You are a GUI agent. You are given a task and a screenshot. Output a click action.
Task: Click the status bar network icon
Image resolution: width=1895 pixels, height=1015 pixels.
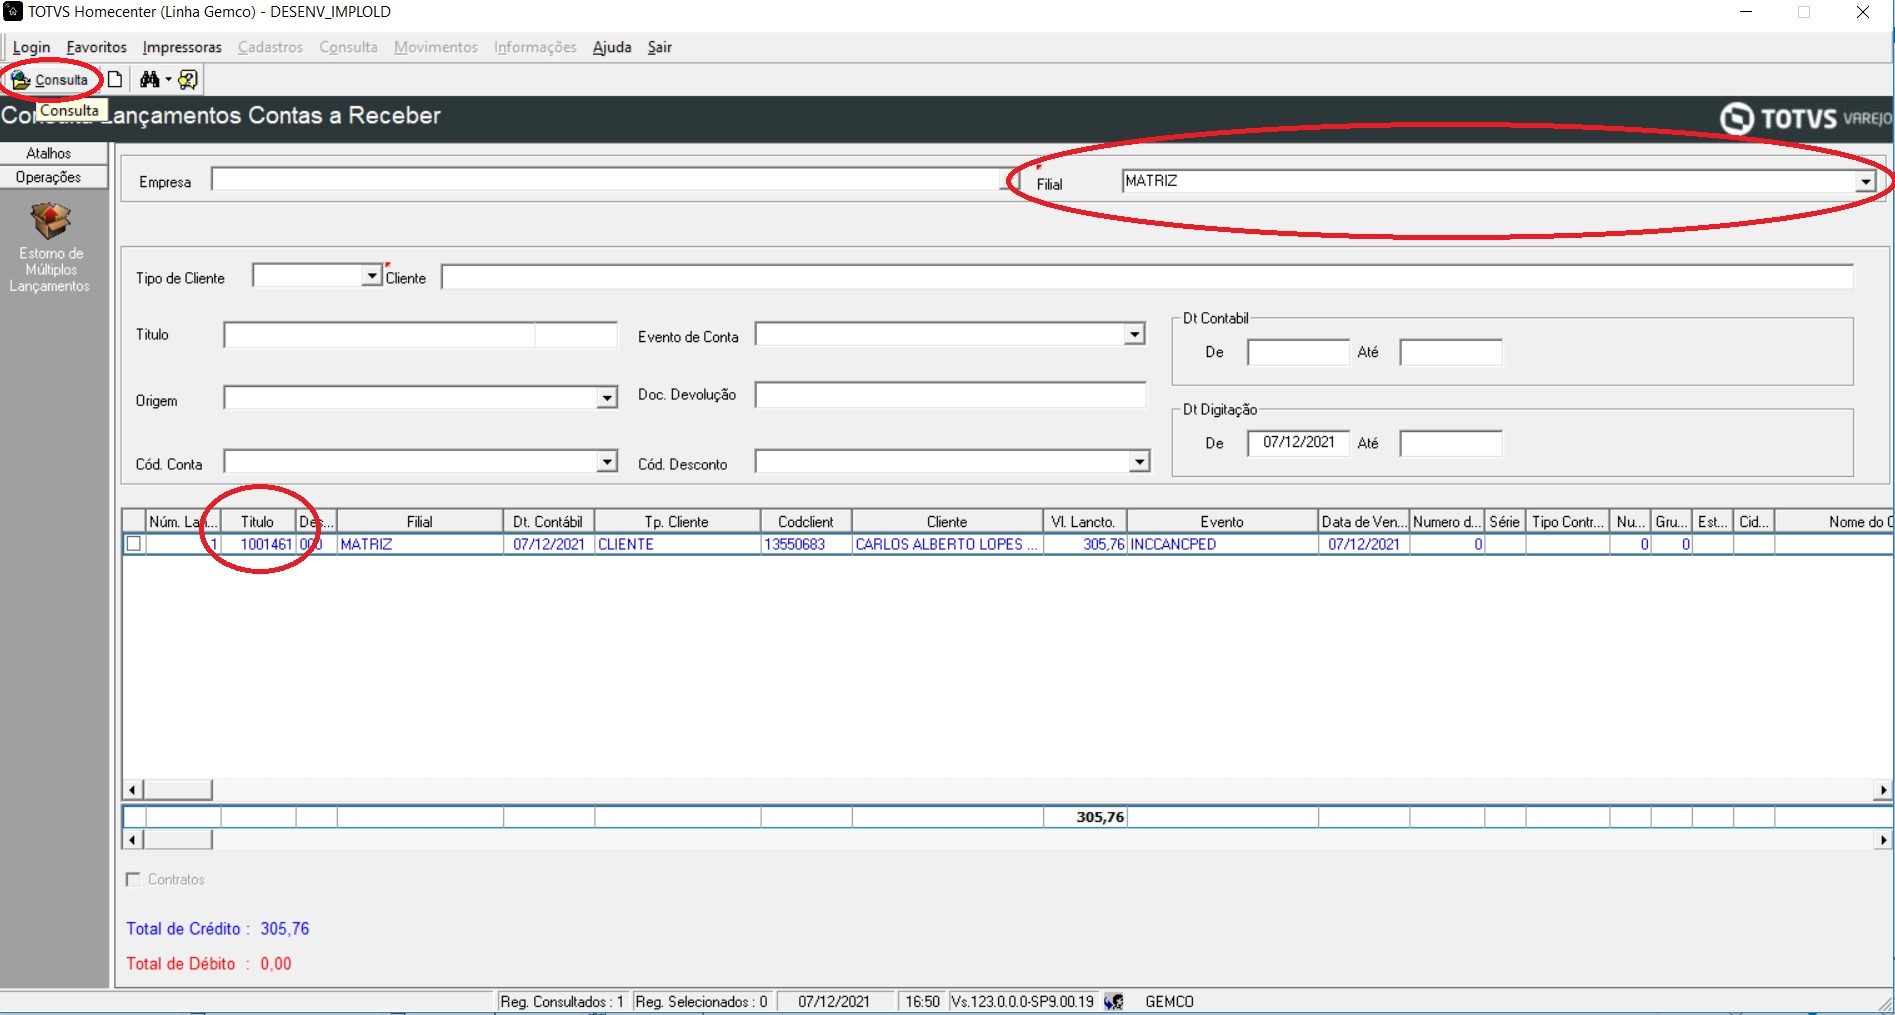pos(1114,1002)
